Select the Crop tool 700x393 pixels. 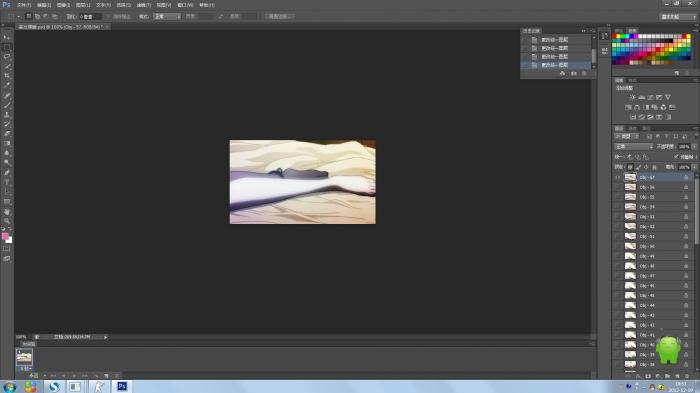pos(6,76)
